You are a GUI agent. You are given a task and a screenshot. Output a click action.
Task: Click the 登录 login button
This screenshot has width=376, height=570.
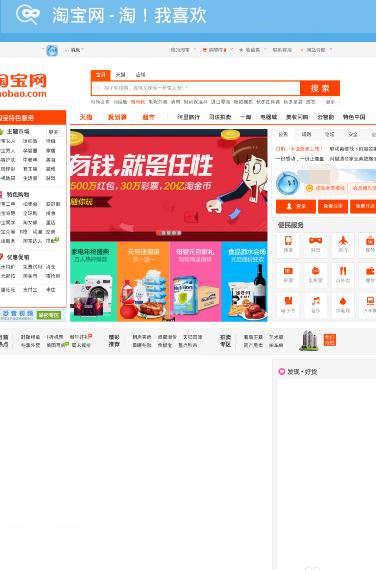(x=296, y=206)
